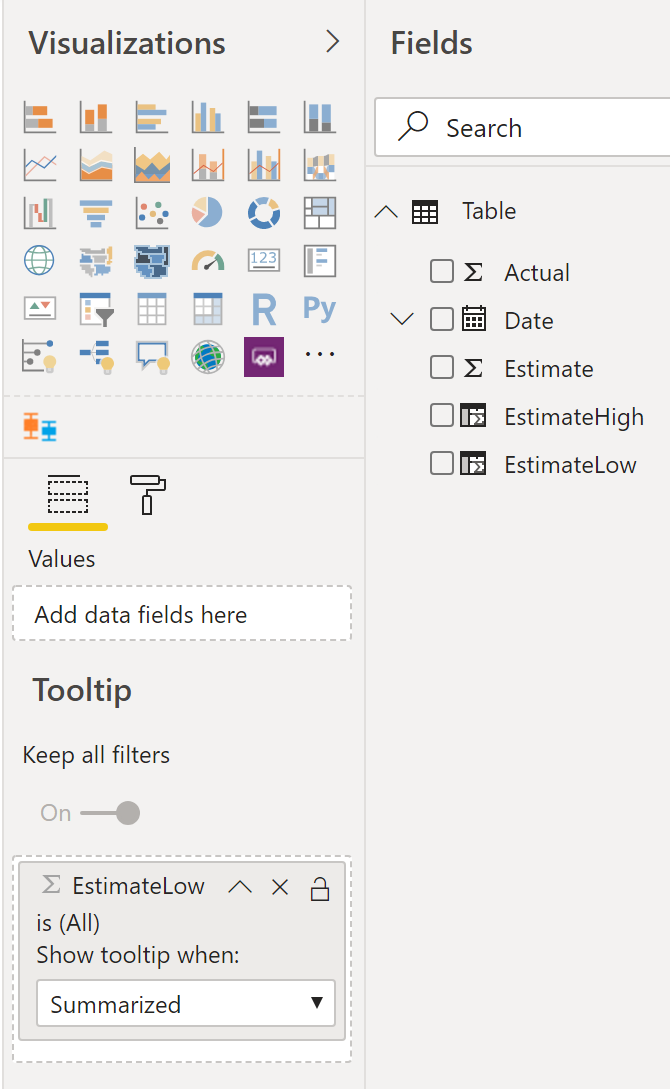Click the Date field name
This screenshot has width=670, height=1089.
[x=528, y=321]
